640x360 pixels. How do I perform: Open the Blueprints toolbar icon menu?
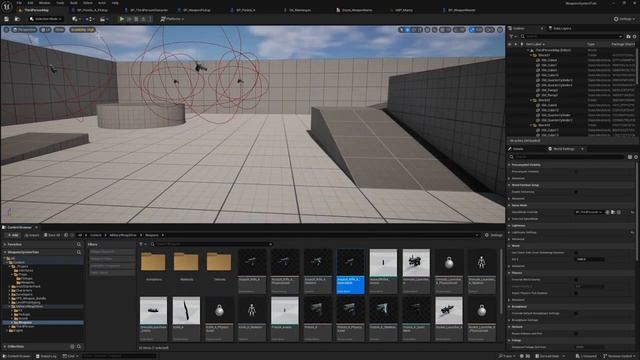point(89,19)
